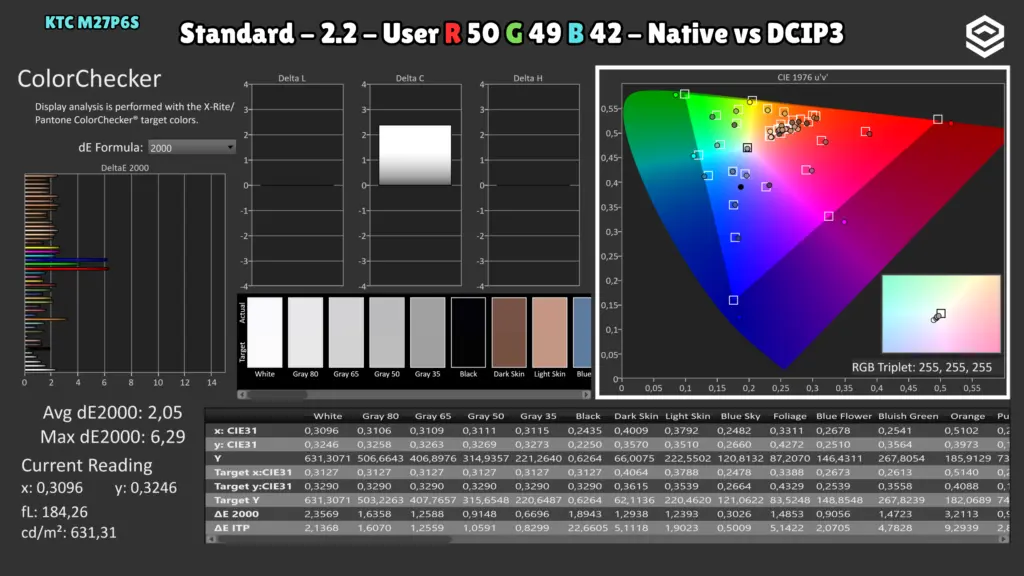Click the Max dE2000: 6,29 text

[113, 437]
